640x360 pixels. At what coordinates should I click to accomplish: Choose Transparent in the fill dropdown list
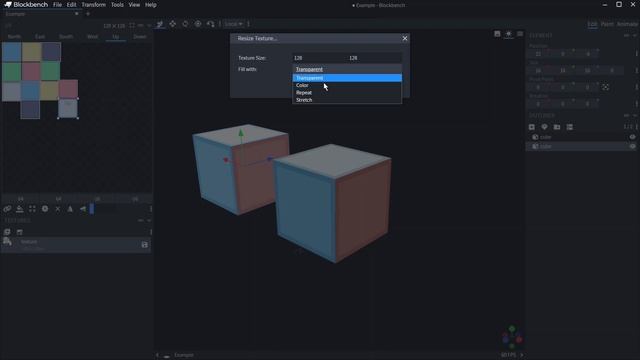point(347,78)
